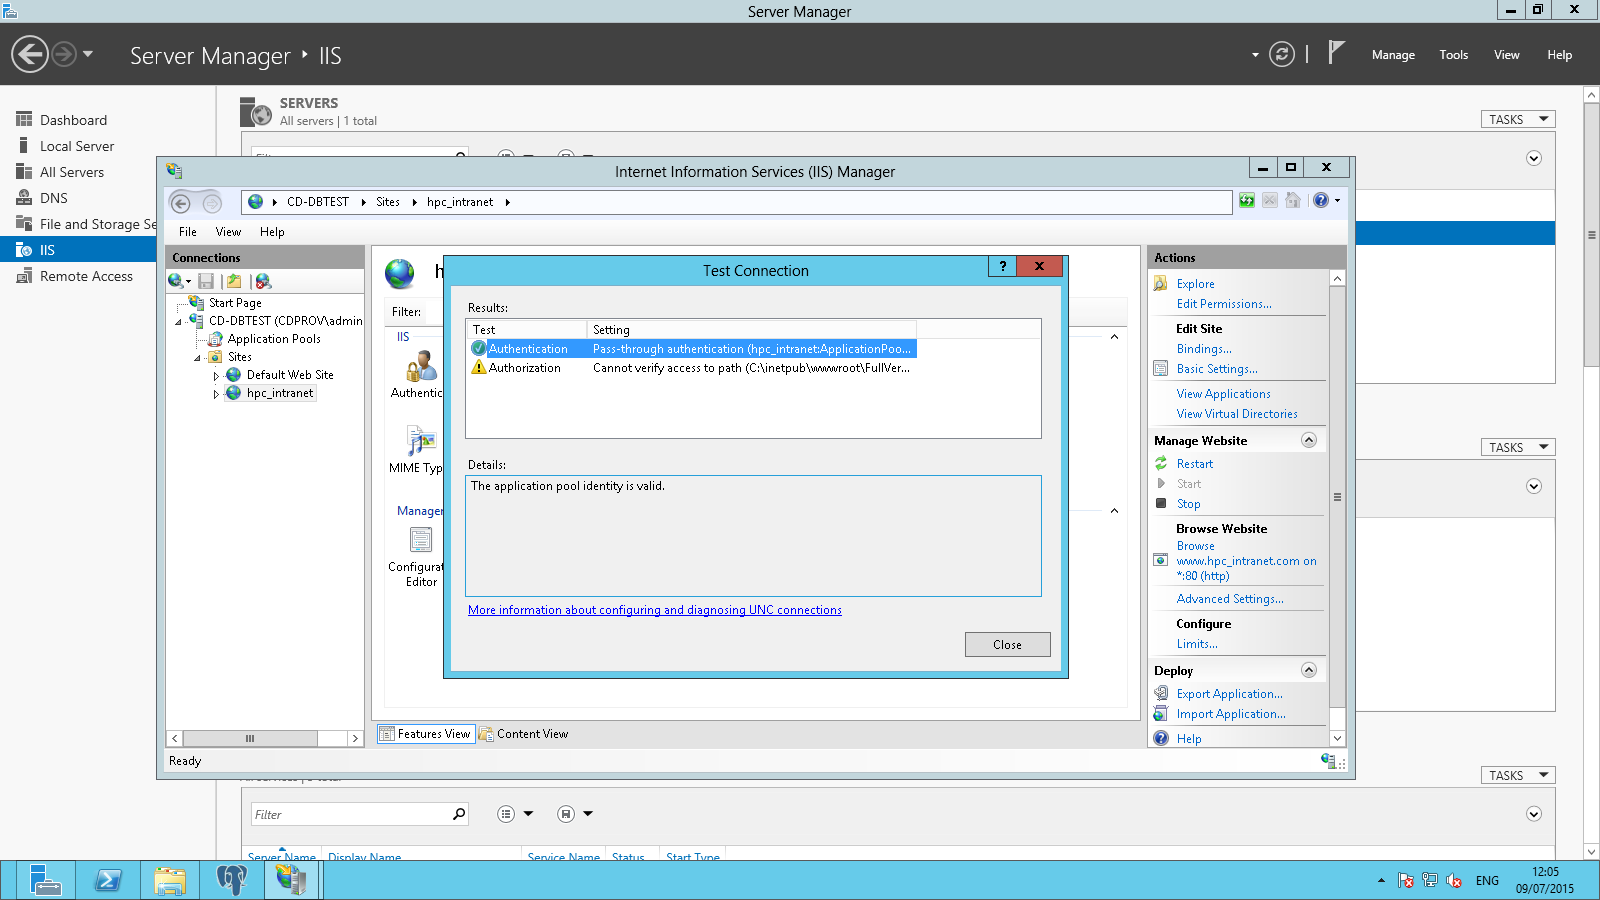Viewport: 1600px width, 900px height.
Task: Select Local Server in Server Manager sidebar
Action: (x=77, y=146)
